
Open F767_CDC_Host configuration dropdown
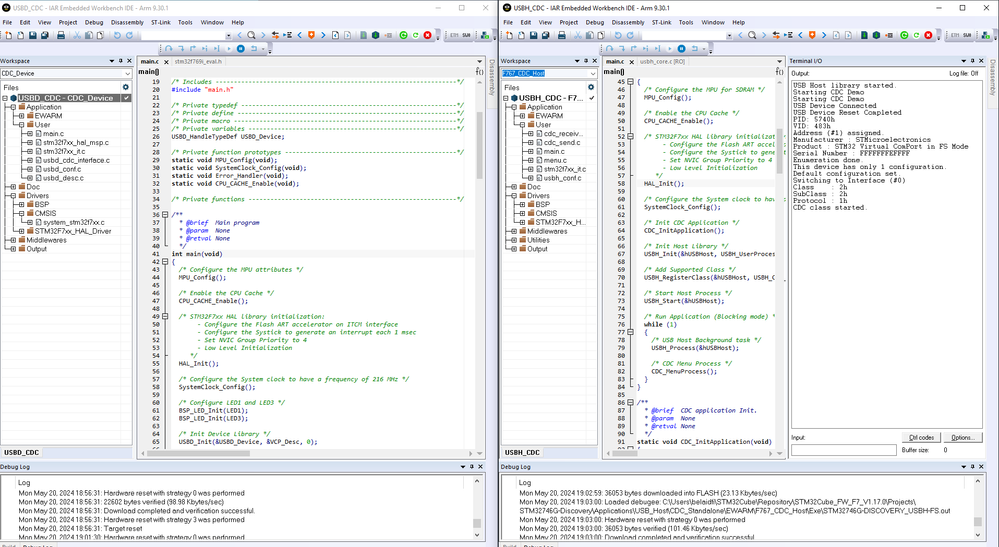point(593,73)
